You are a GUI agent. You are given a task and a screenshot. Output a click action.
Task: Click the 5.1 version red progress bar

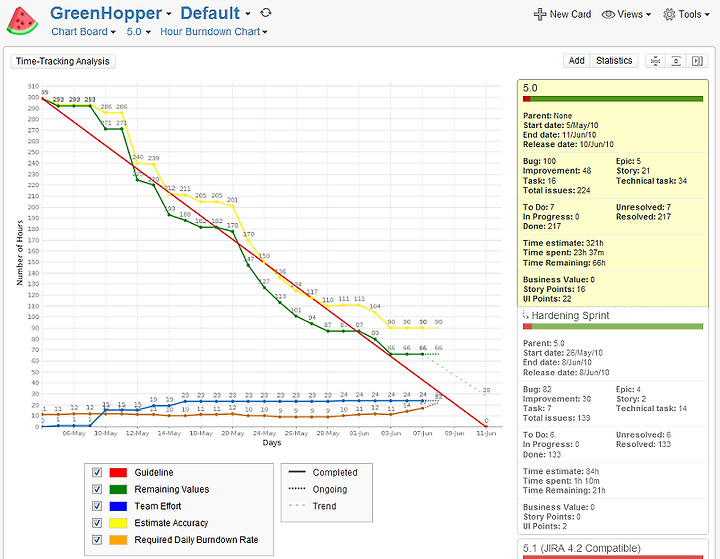pos(613,557)
